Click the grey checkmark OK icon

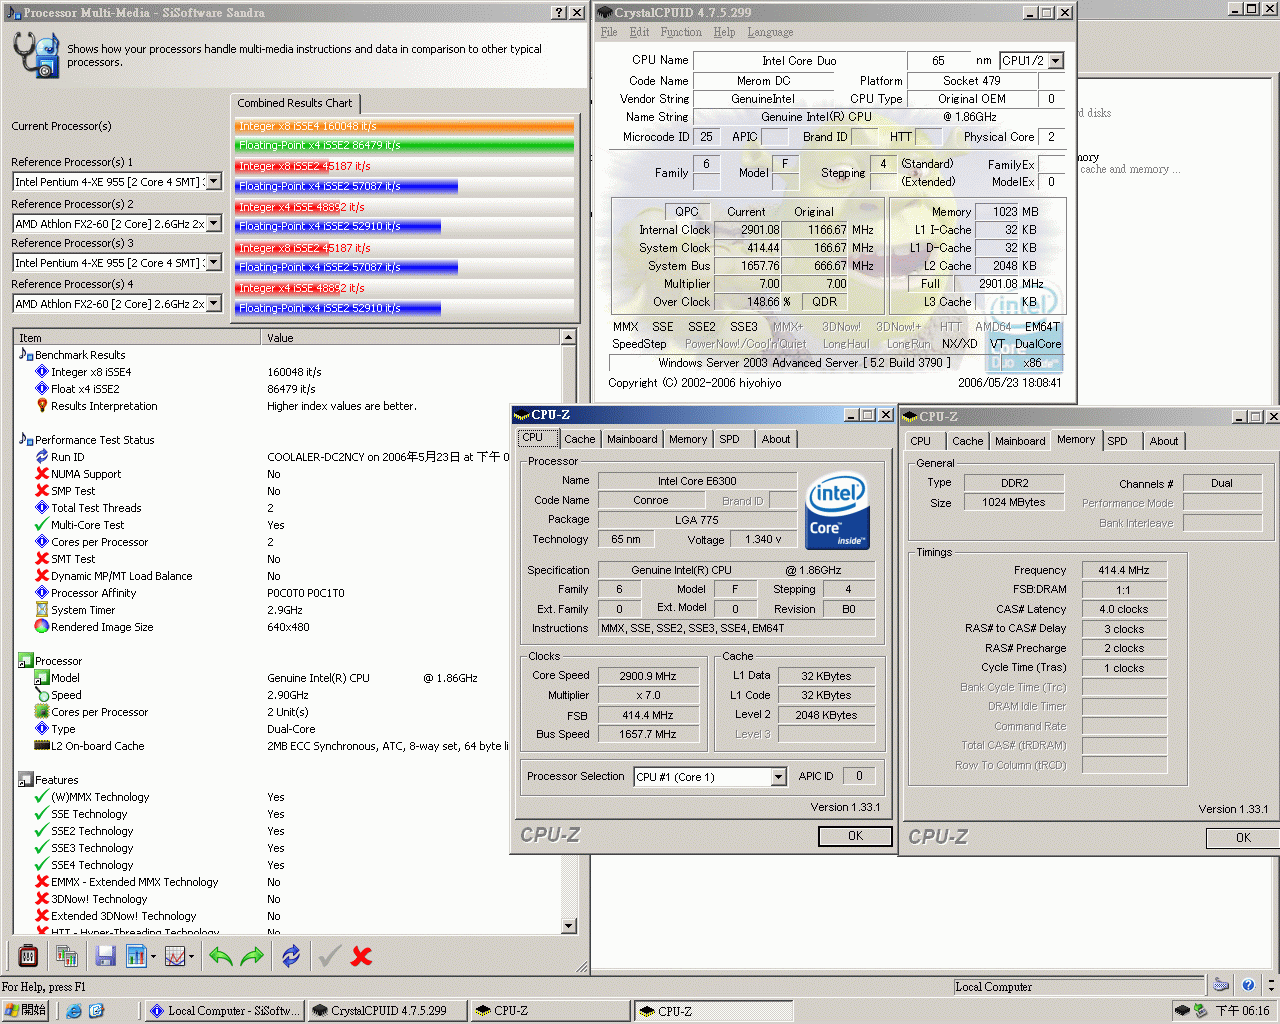329,957
